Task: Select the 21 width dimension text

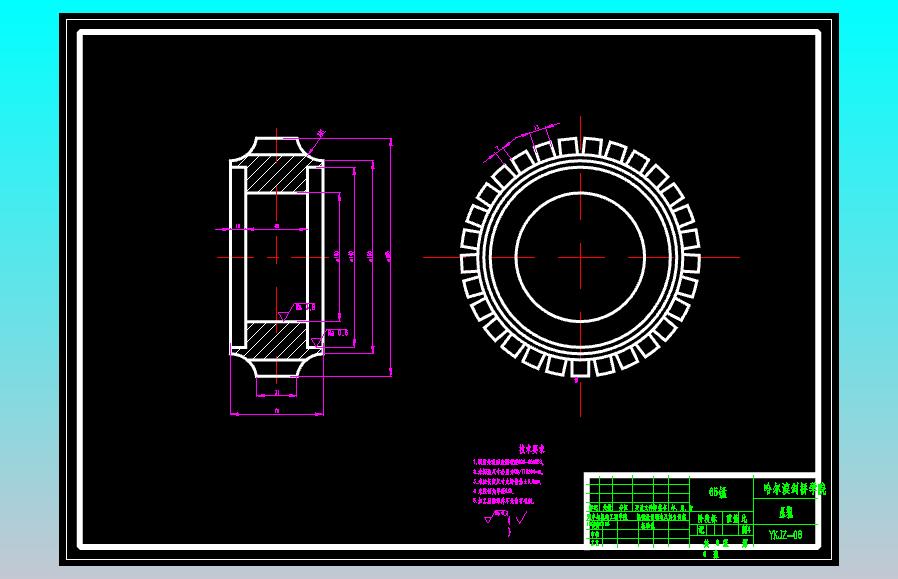Action: coord(277,393)
